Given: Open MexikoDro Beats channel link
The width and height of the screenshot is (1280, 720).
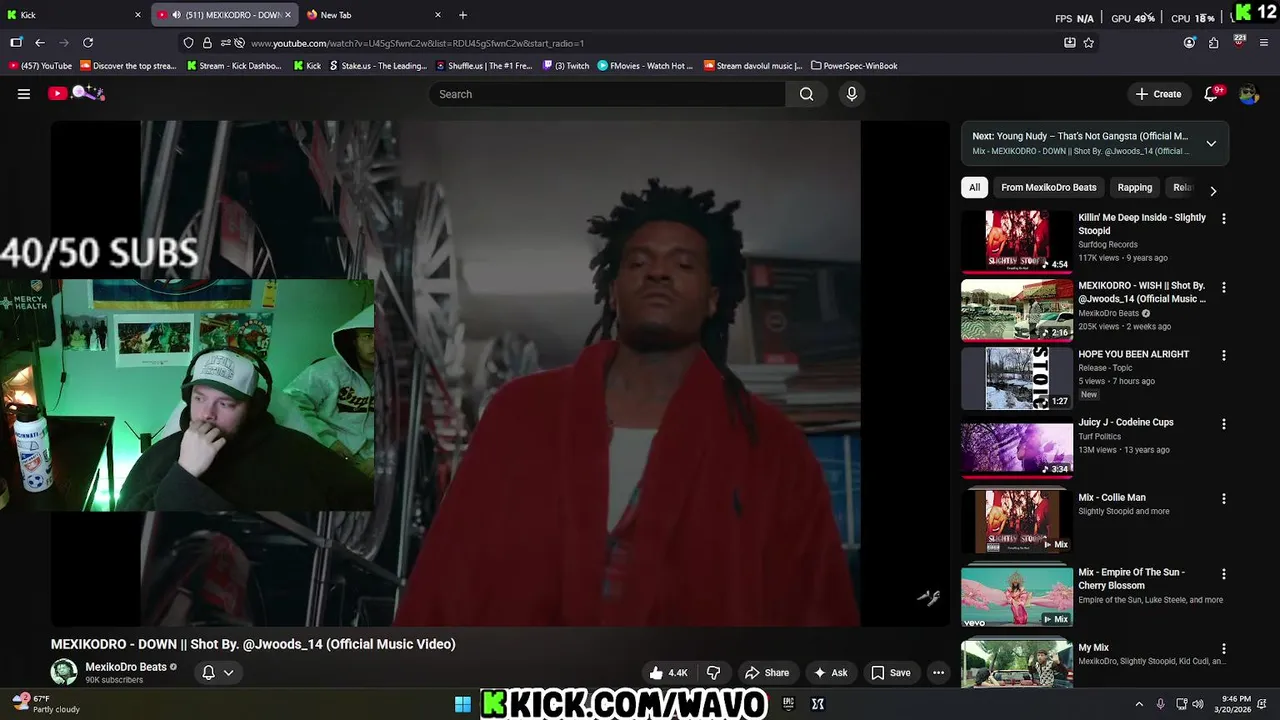Looking at the screenshot, I should [126, 667].
